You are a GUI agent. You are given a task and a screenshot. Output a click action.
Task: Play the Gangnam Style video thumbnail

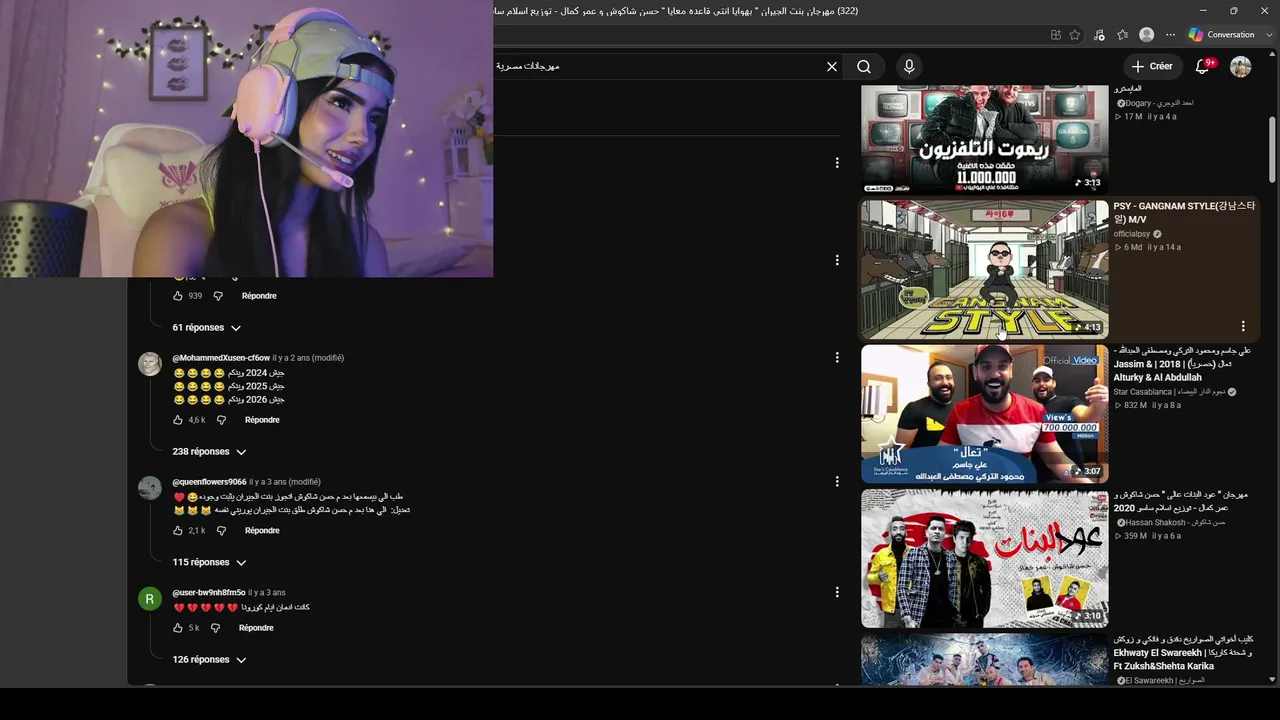click(985, 269)
